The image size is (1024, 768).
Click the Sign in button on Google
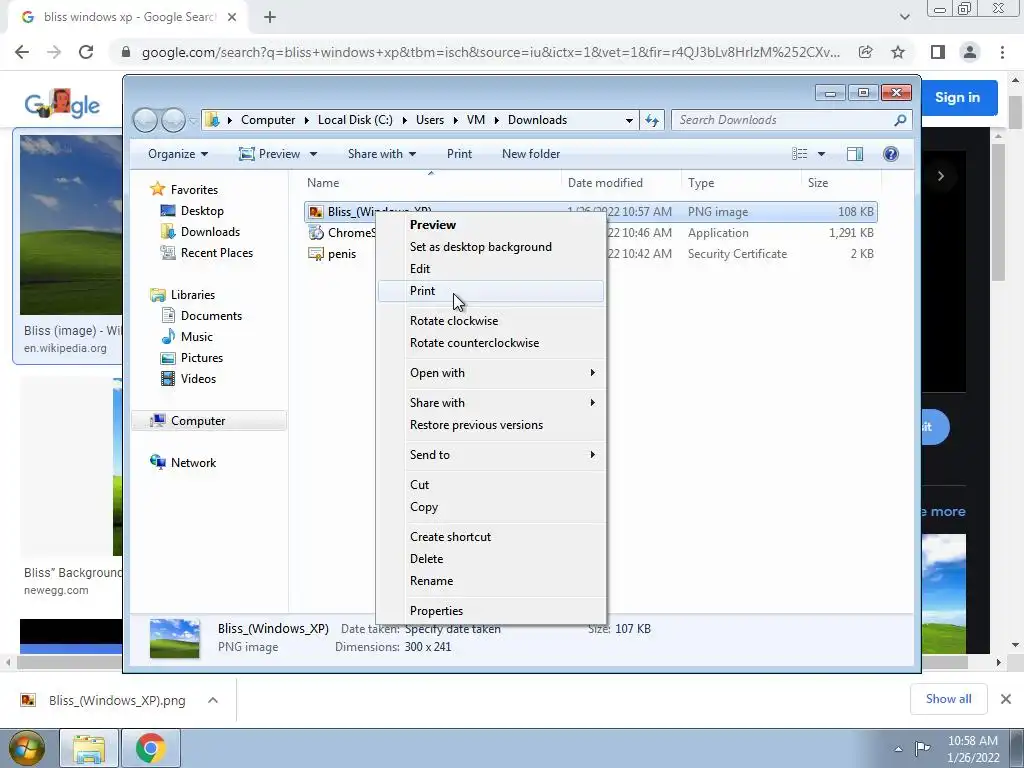957,97
